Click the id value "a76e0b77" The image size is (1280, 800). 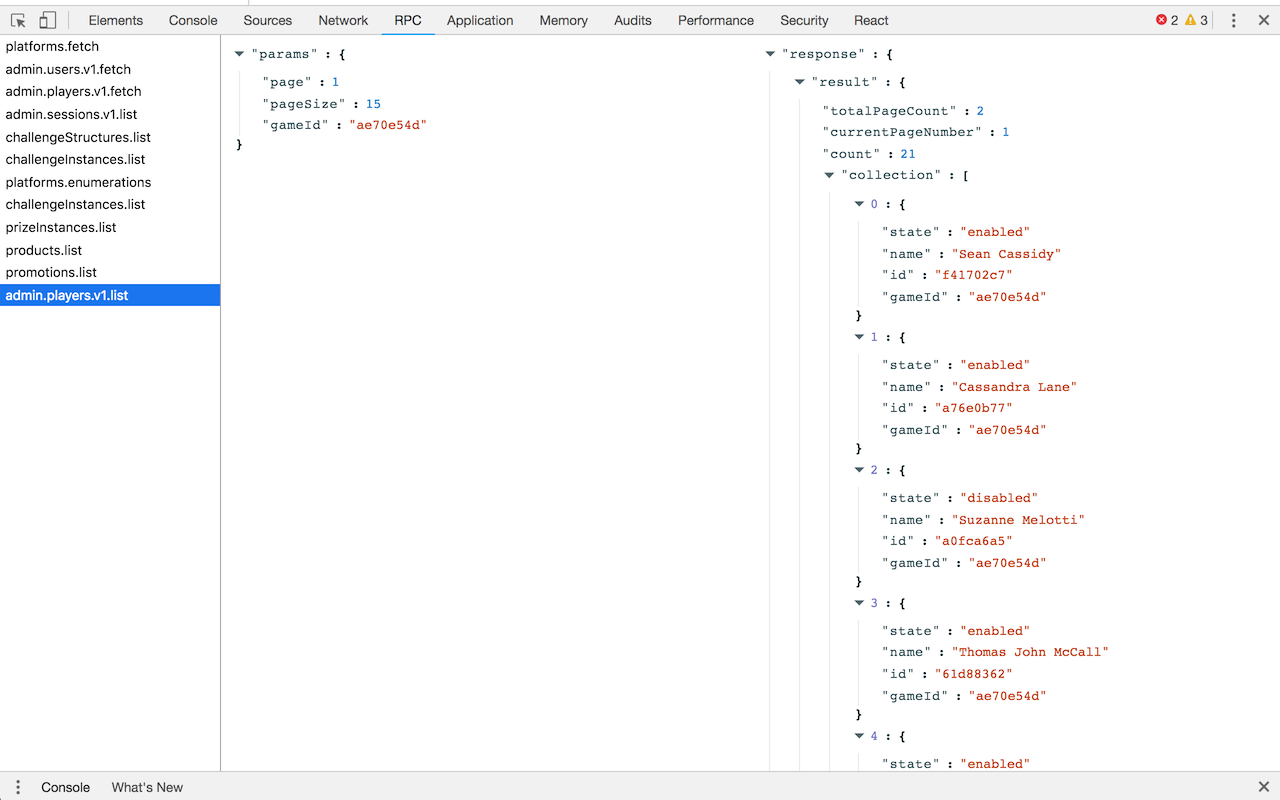[x=973, y=408]
